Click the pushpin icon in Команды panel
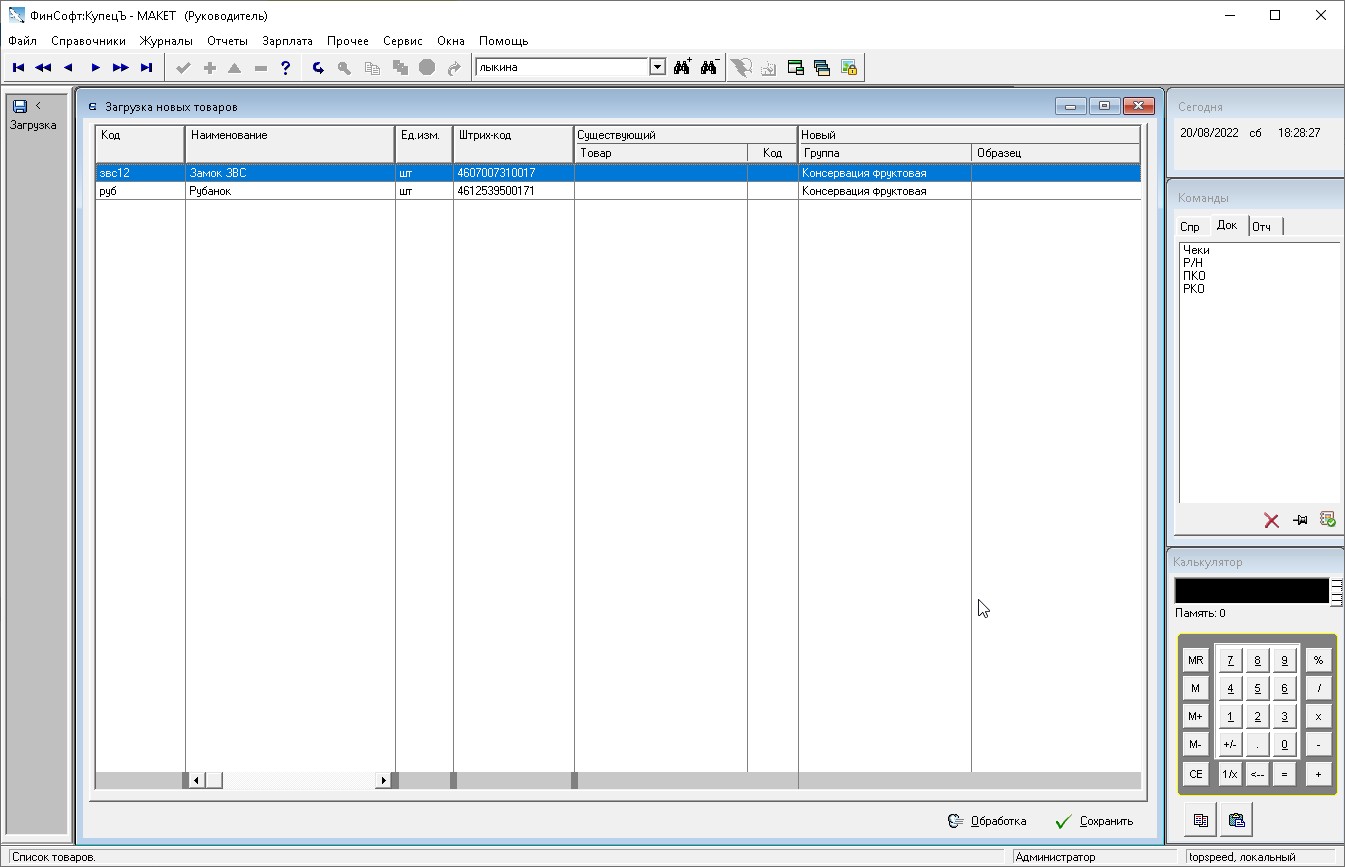 pyautogui.click(x=1299, y=520)
